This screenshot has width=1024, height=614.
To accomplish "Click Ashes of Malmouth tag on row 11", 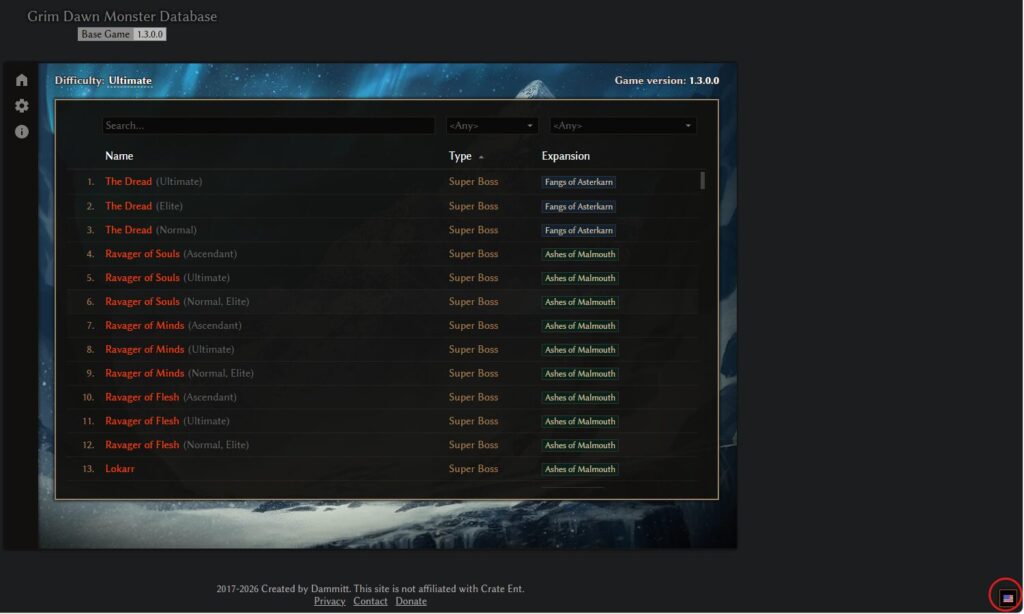I will [x=580, y=421].
